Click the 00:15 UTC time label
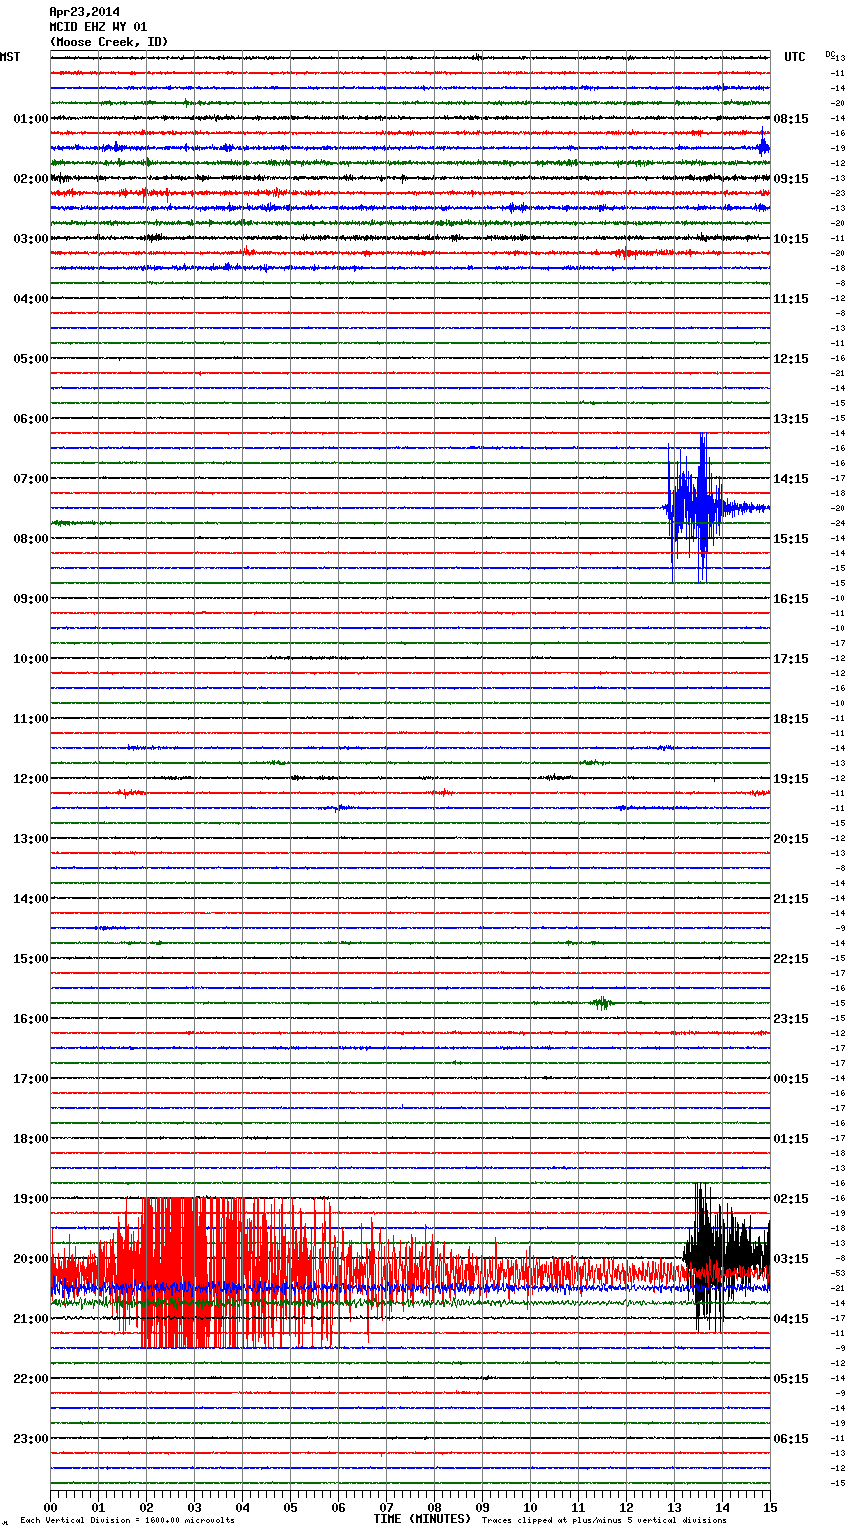 (791, 1079)
